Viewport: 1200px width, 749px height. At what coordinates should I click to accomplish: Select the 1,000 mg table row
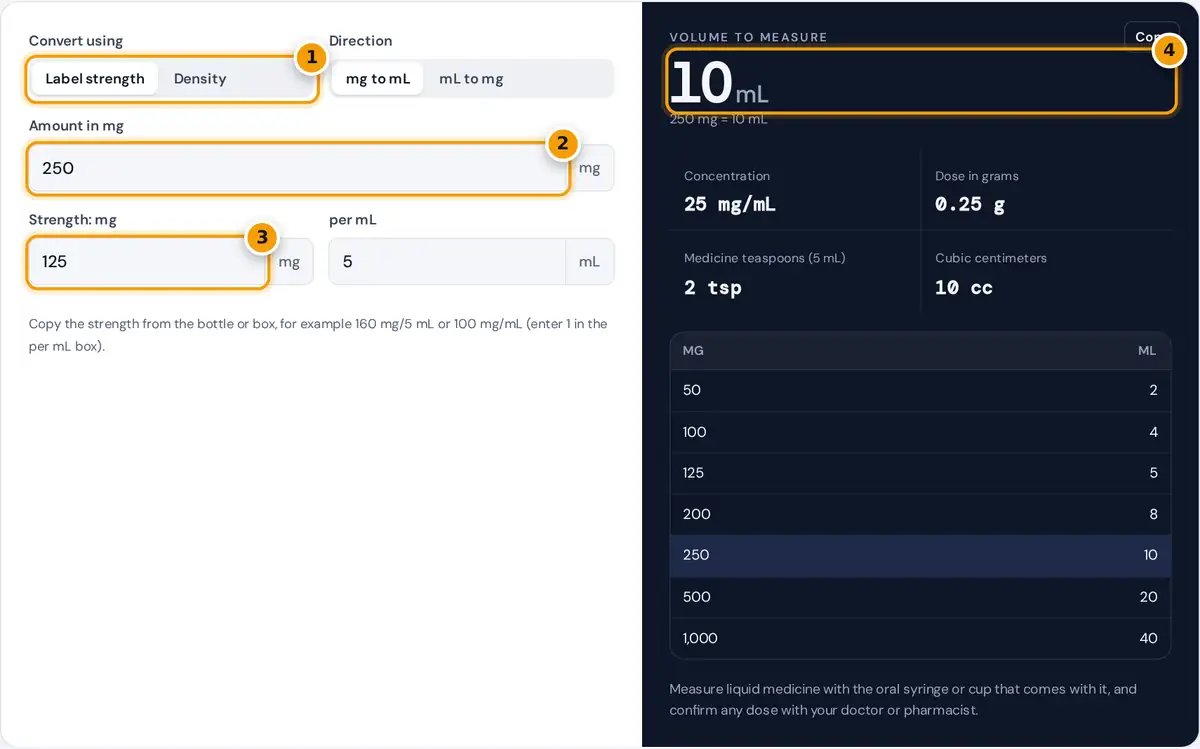click(920, 638)
